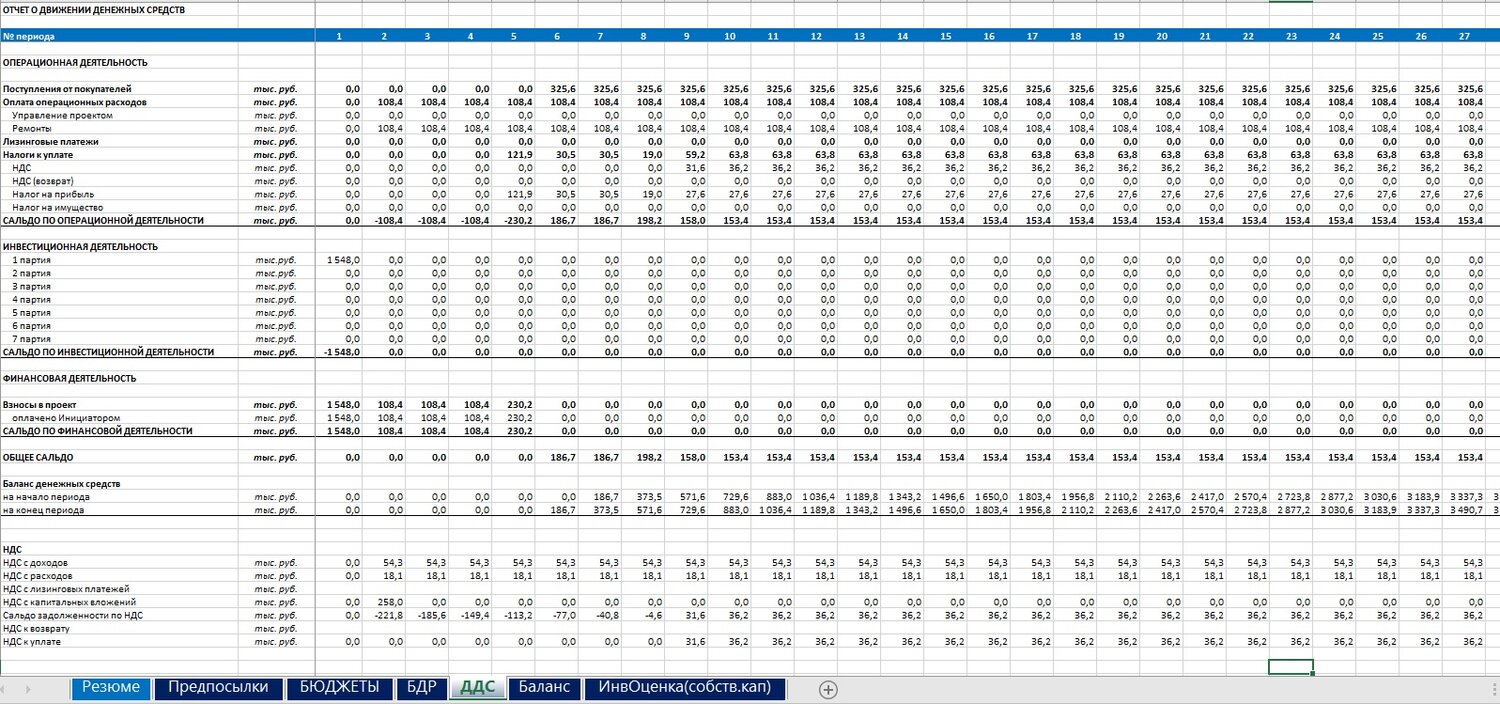Open the Резюме sheet tab
The height and width of the screenshot is (704, 1500).
tap(110, 687)
